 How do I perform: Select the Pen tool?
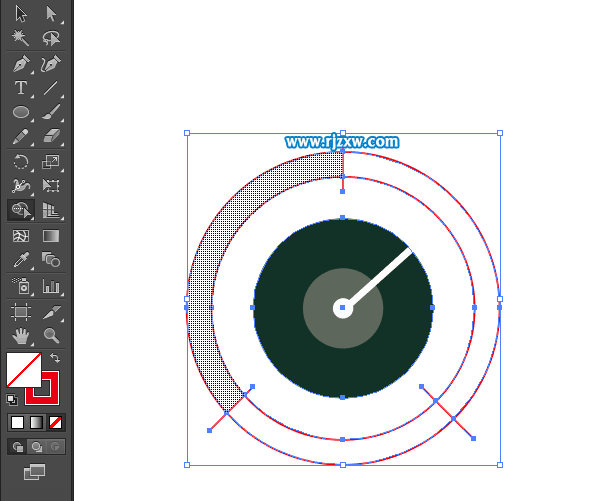[x=21, y=63]
